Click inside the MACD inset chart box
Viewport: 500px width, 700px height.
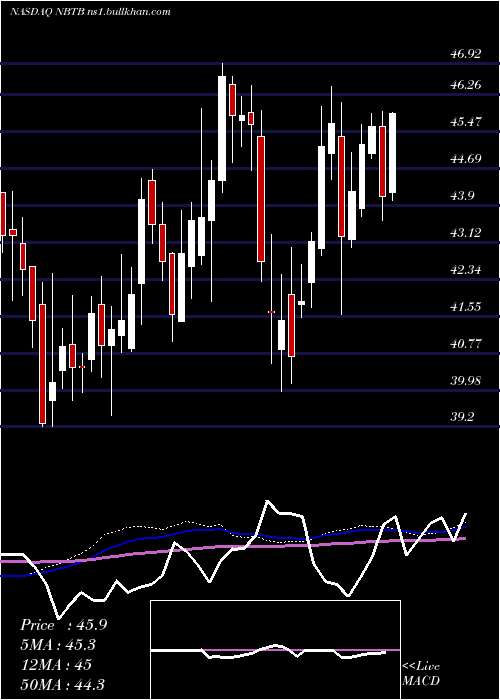[275, 650]
